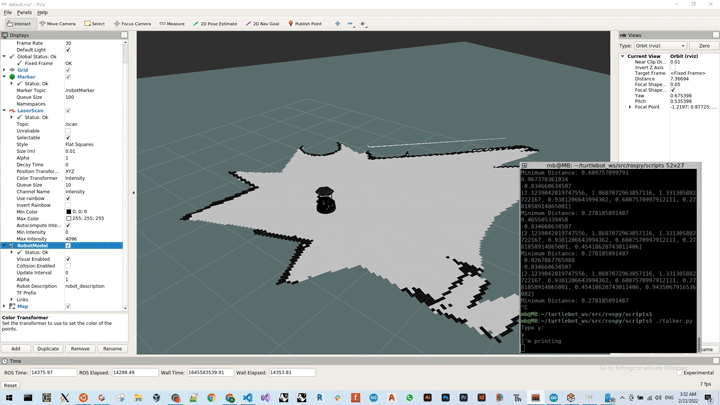Select the 2D Pose Estimate tool
The height and width of the screenshot is (405, 720).
215,23
